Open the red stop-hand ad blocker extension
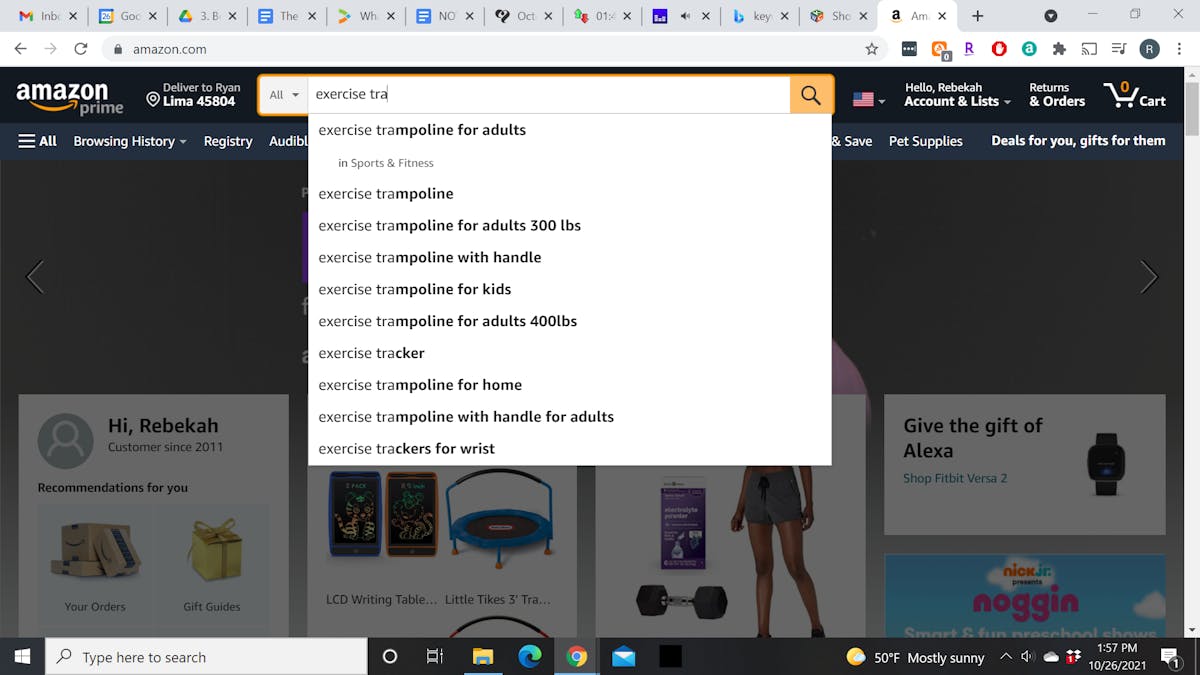This screenshot has height=675, width=1200. [999, 48]
